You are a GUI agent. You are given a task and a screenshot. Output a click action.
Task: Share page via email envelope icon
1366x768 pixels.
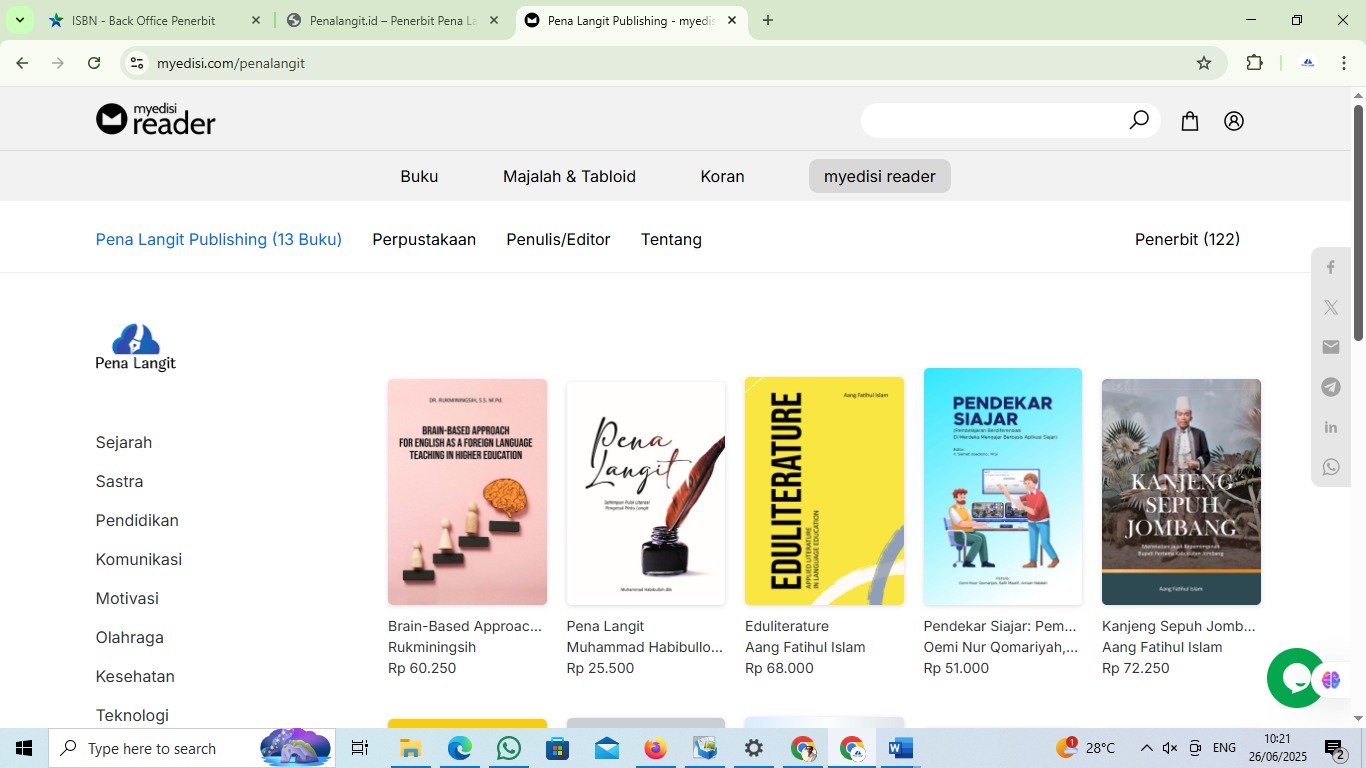coord(1331,347)
